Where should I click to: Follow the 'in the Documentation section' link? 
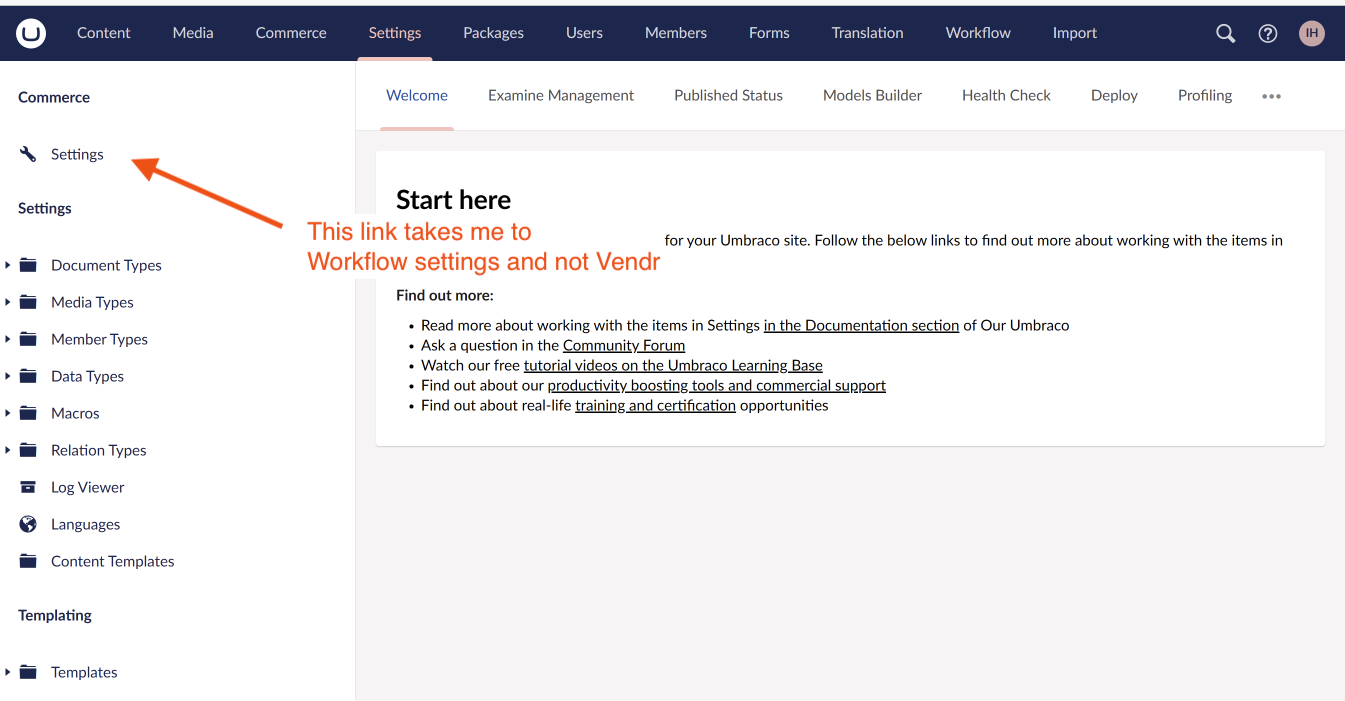coord(861,325)
